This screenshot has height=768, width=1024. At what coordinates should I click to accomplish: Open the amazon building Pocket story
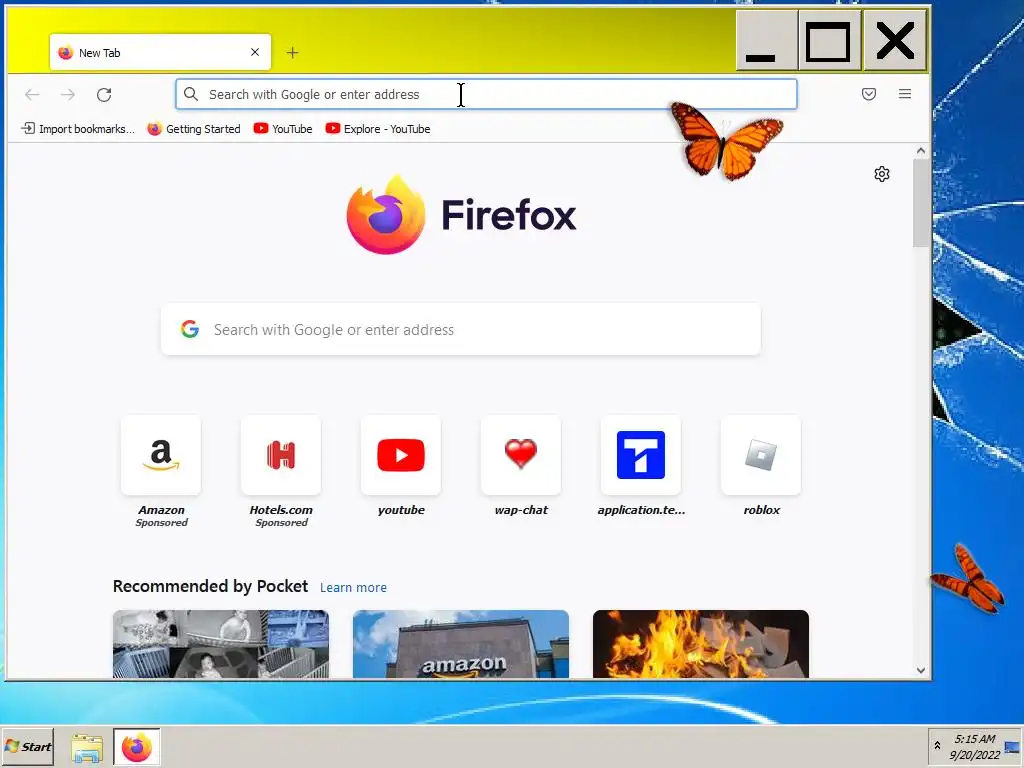pyautogui.click(x=461, y=644)
